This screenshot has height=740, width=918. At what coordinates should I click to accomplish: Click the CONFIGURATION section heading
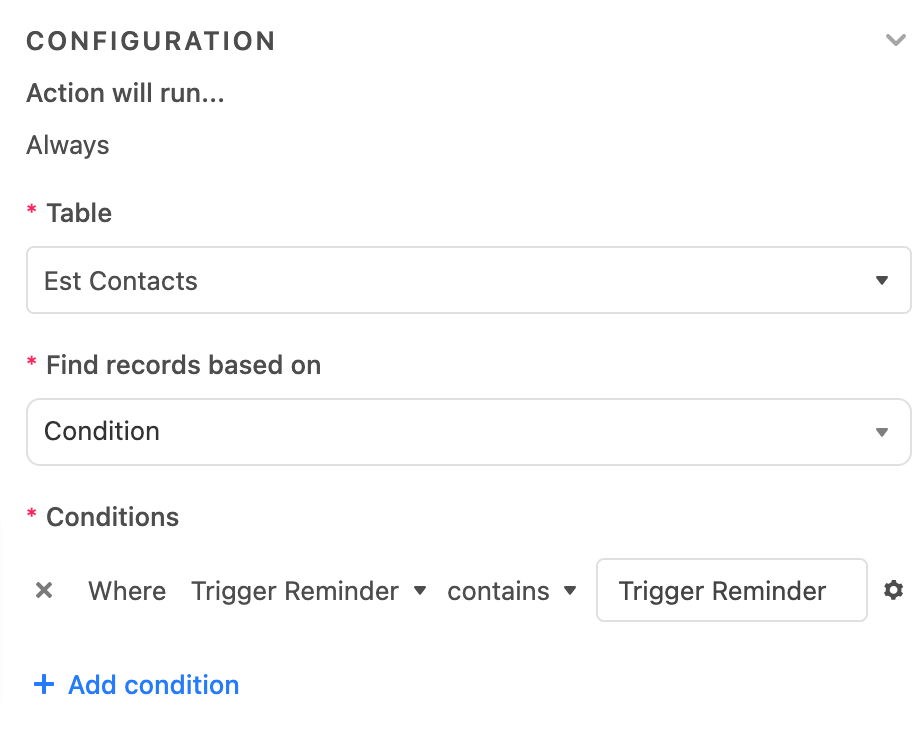pos(151,41)
